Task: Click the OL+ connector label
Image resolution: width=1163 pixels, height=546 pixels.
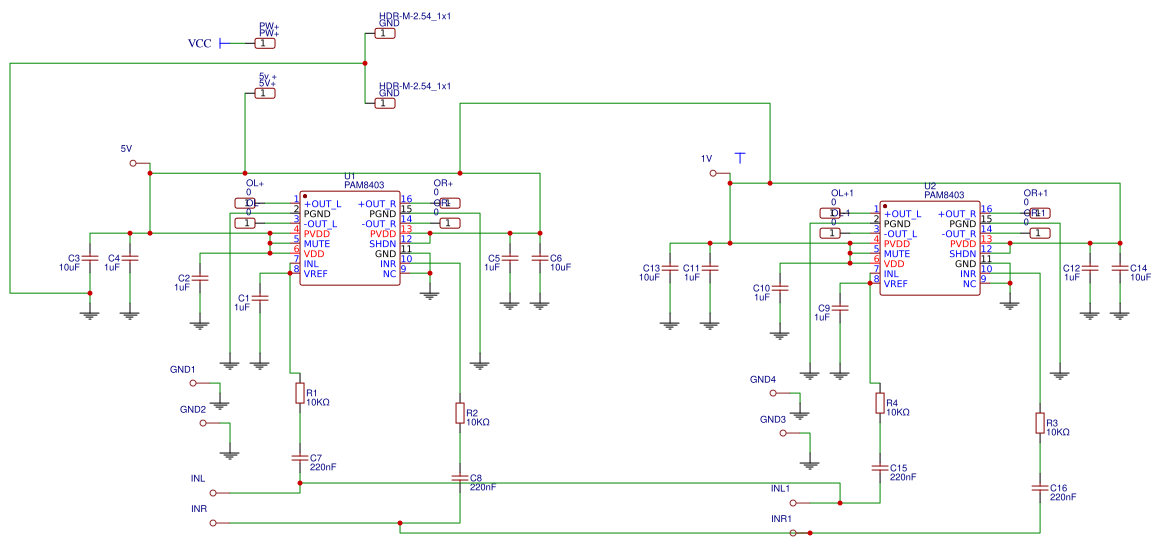Action: 255,183
